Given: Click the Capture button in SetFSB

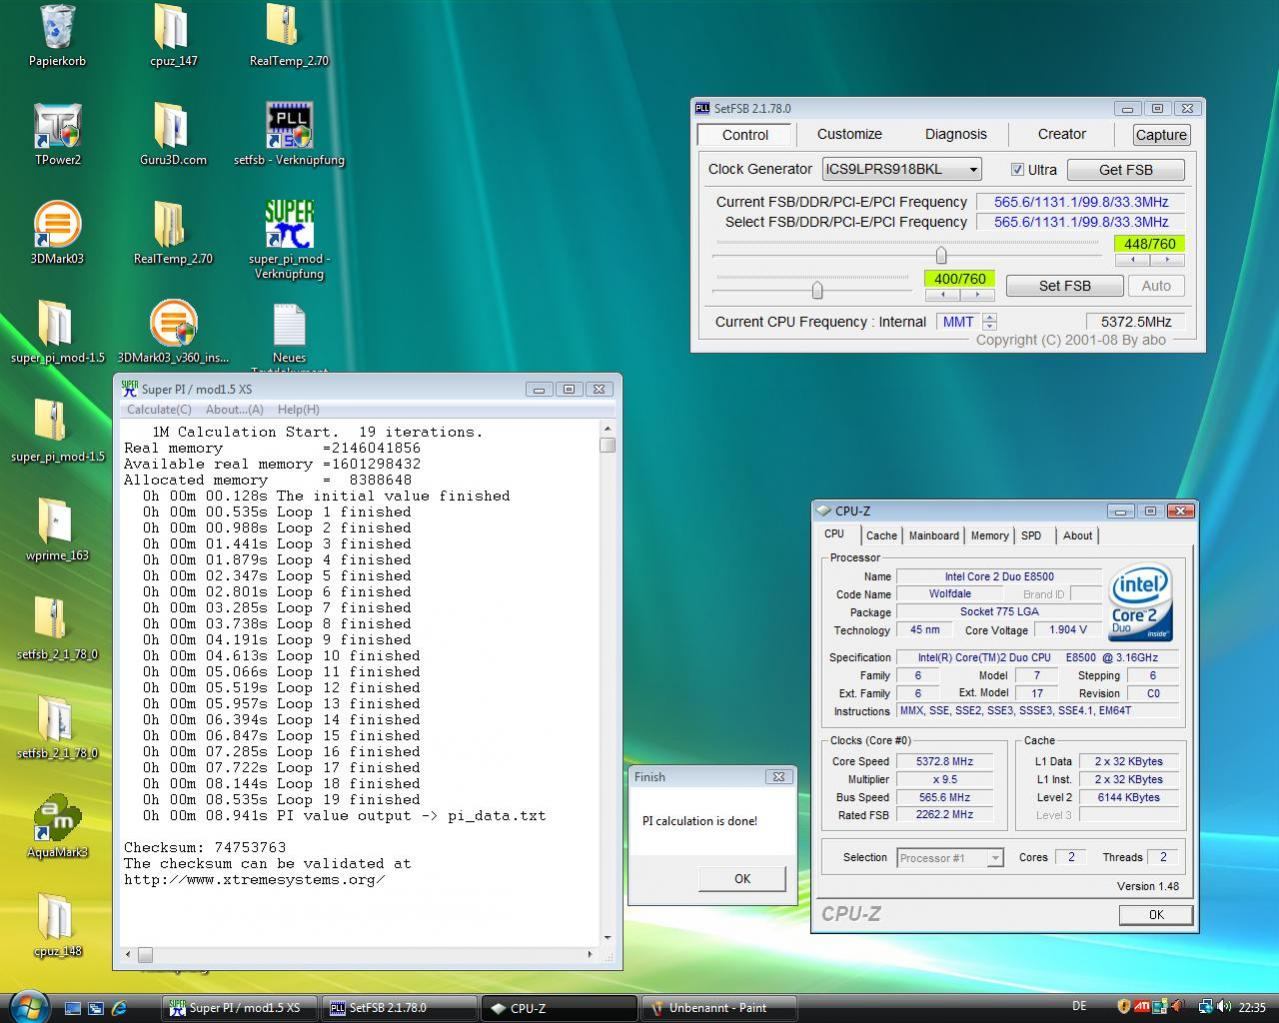Looking at the screenshot, I should pos(1161,135).
